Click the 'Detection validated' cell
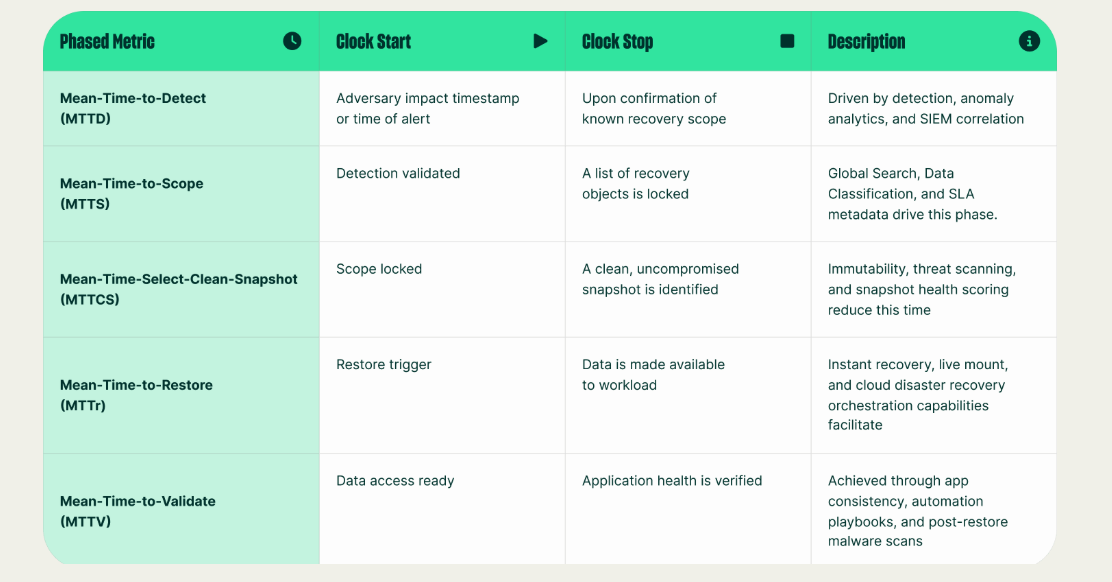The width and height of the screenshot is (1112, 582). coord(398,173)
